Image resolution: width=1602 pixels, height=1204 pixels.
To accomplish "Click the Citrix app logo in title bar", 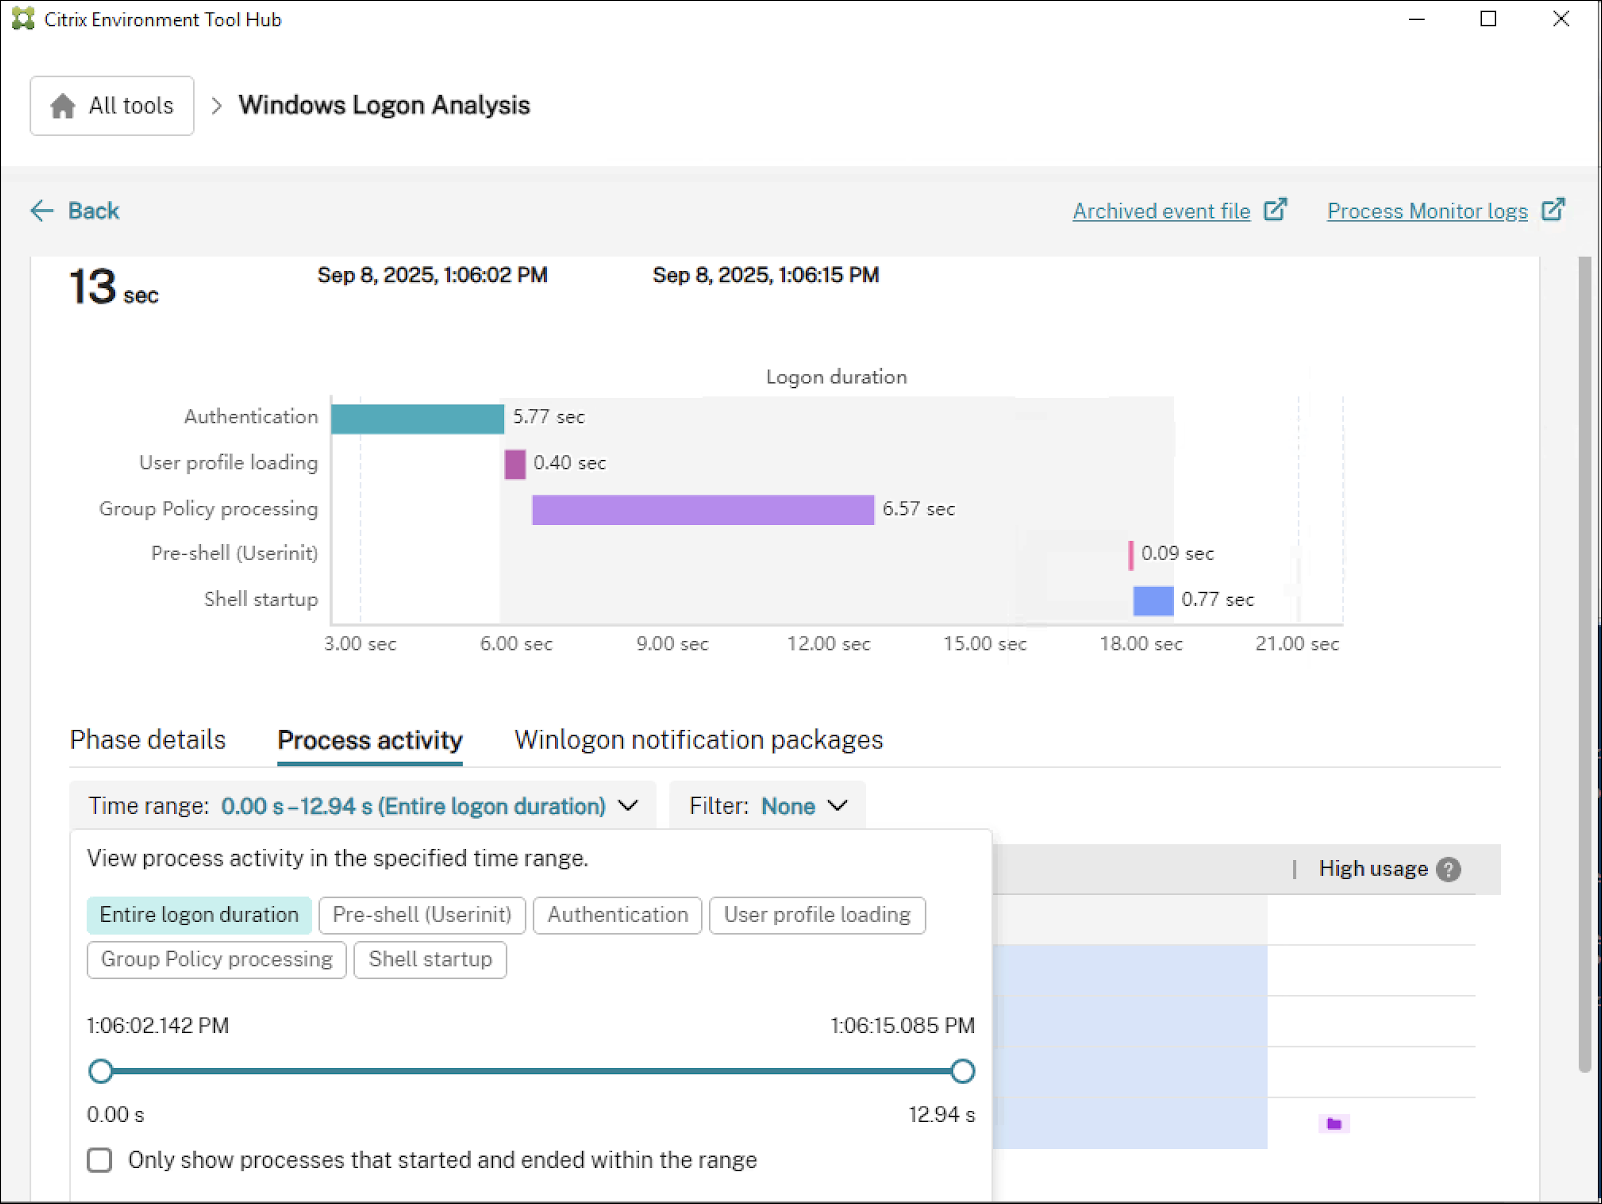I will coord(22,19).
